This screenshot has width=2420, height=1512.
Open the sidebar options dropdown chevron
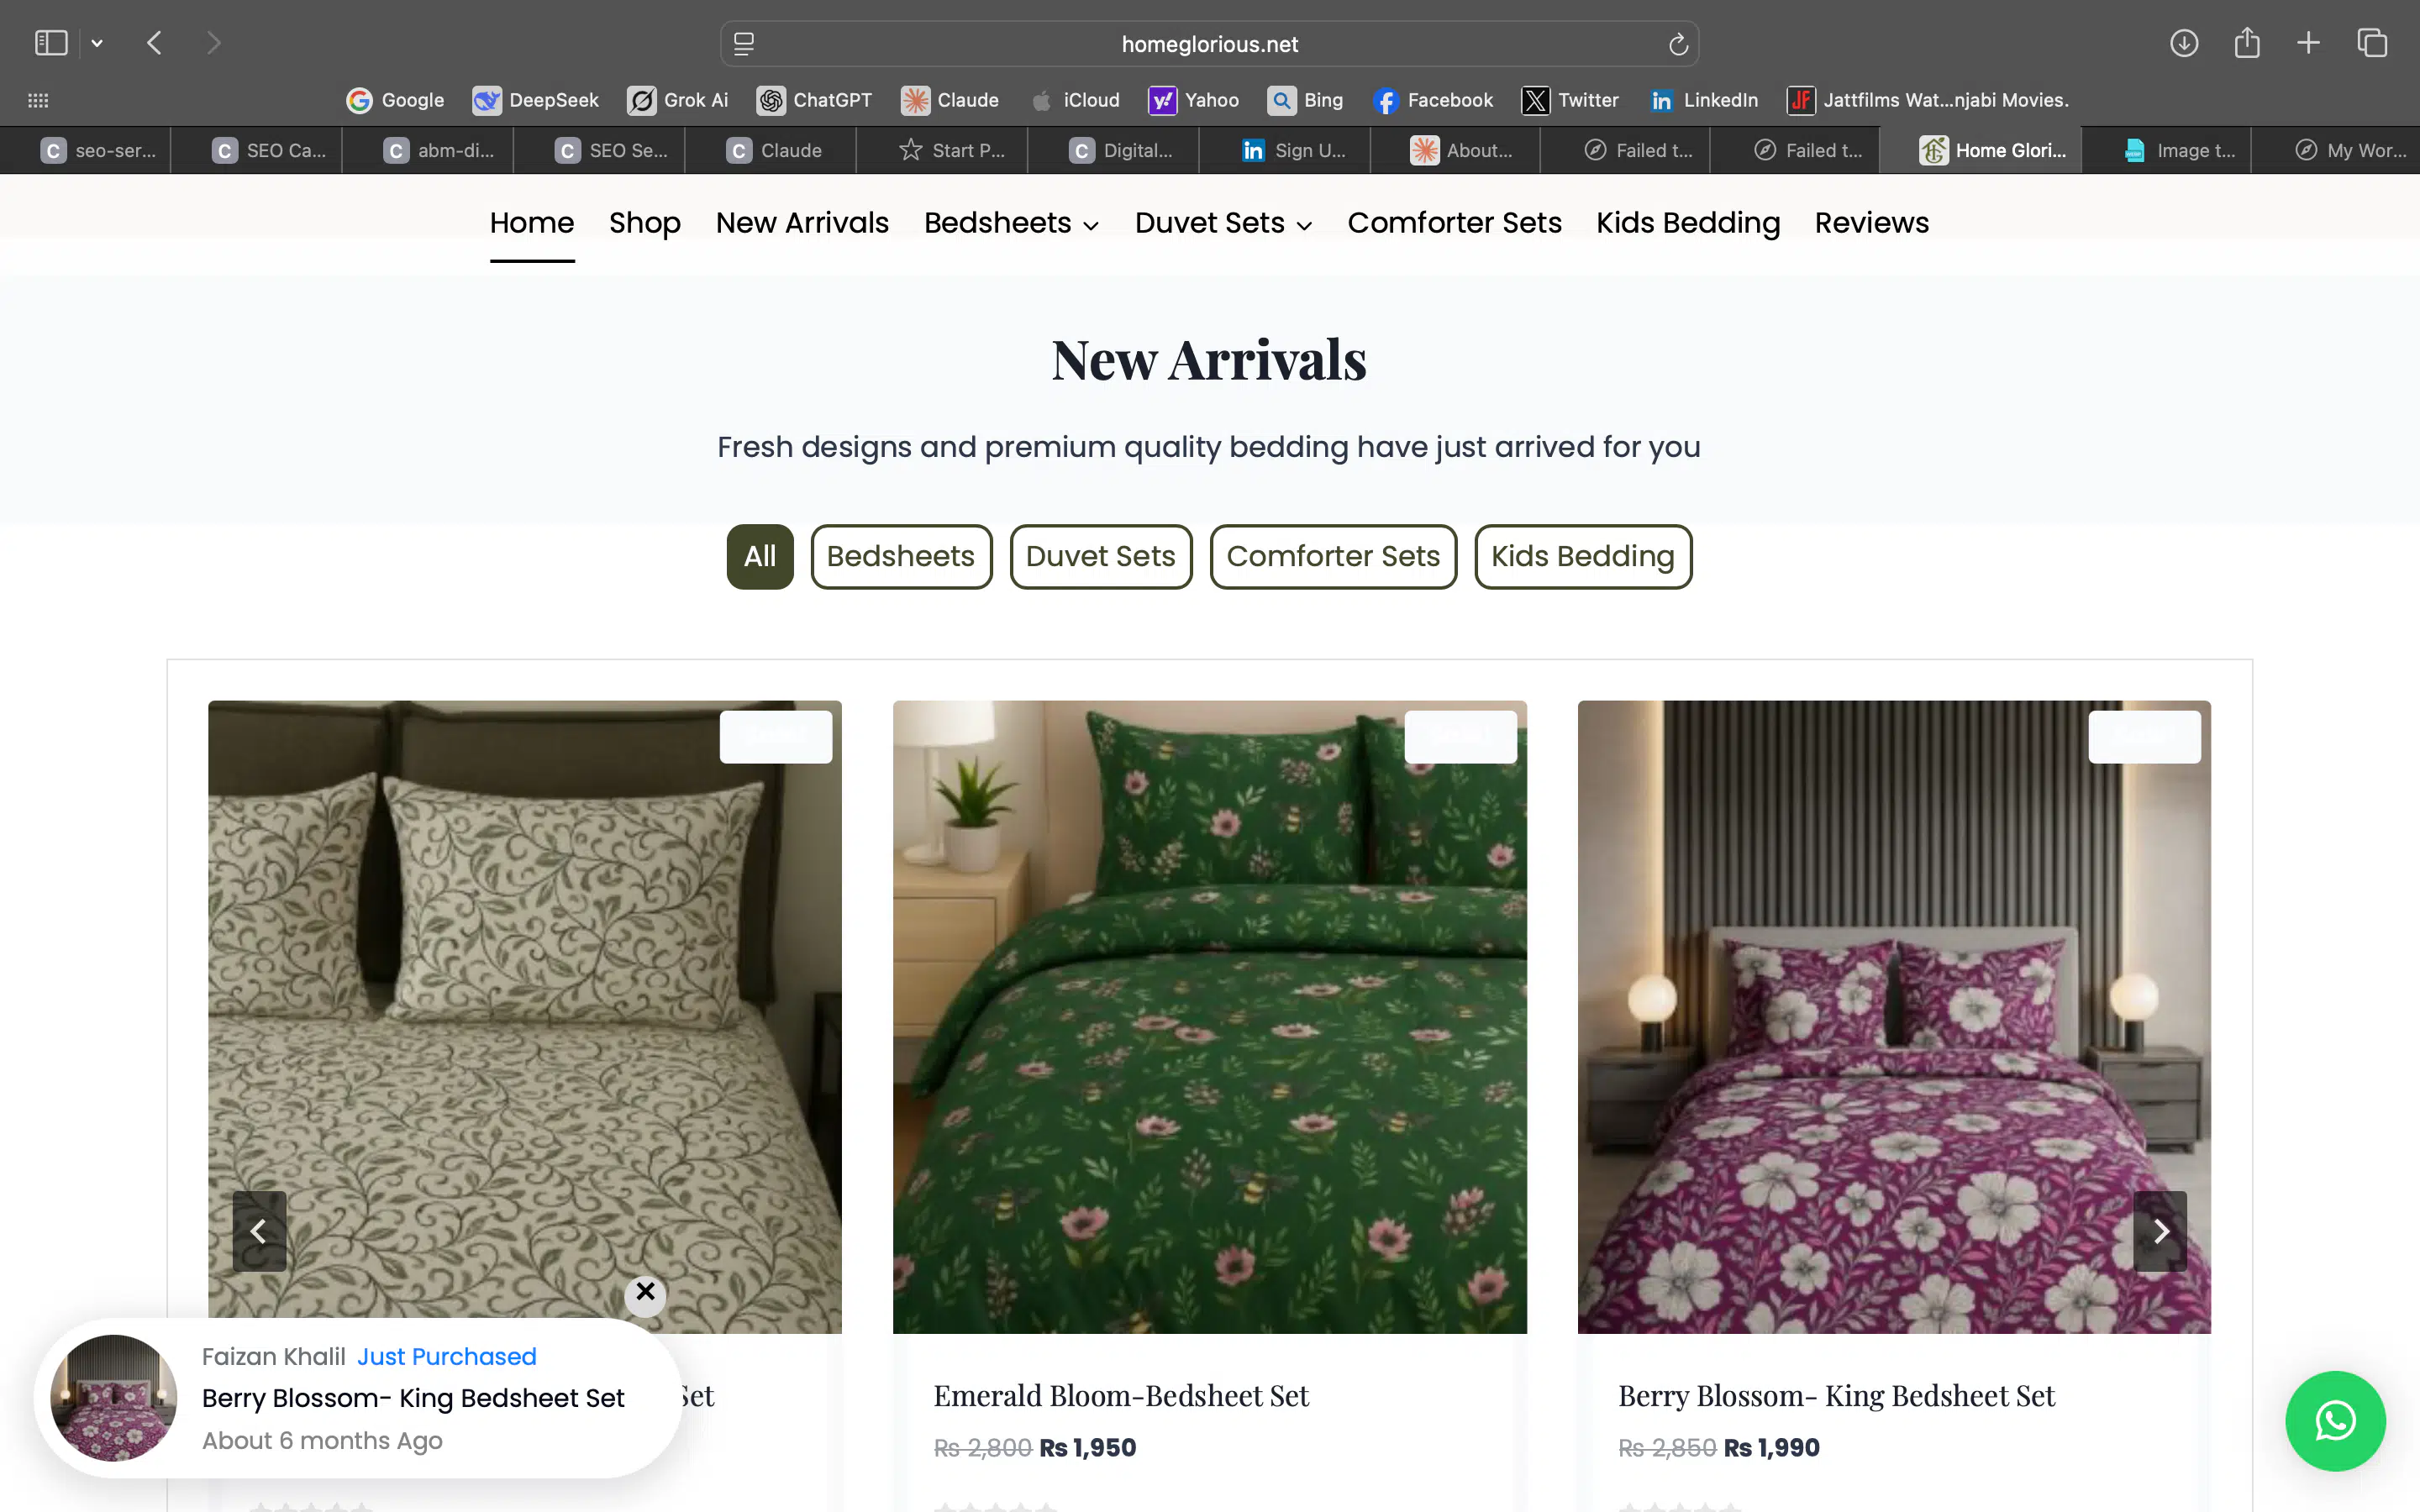click(97, 43)
